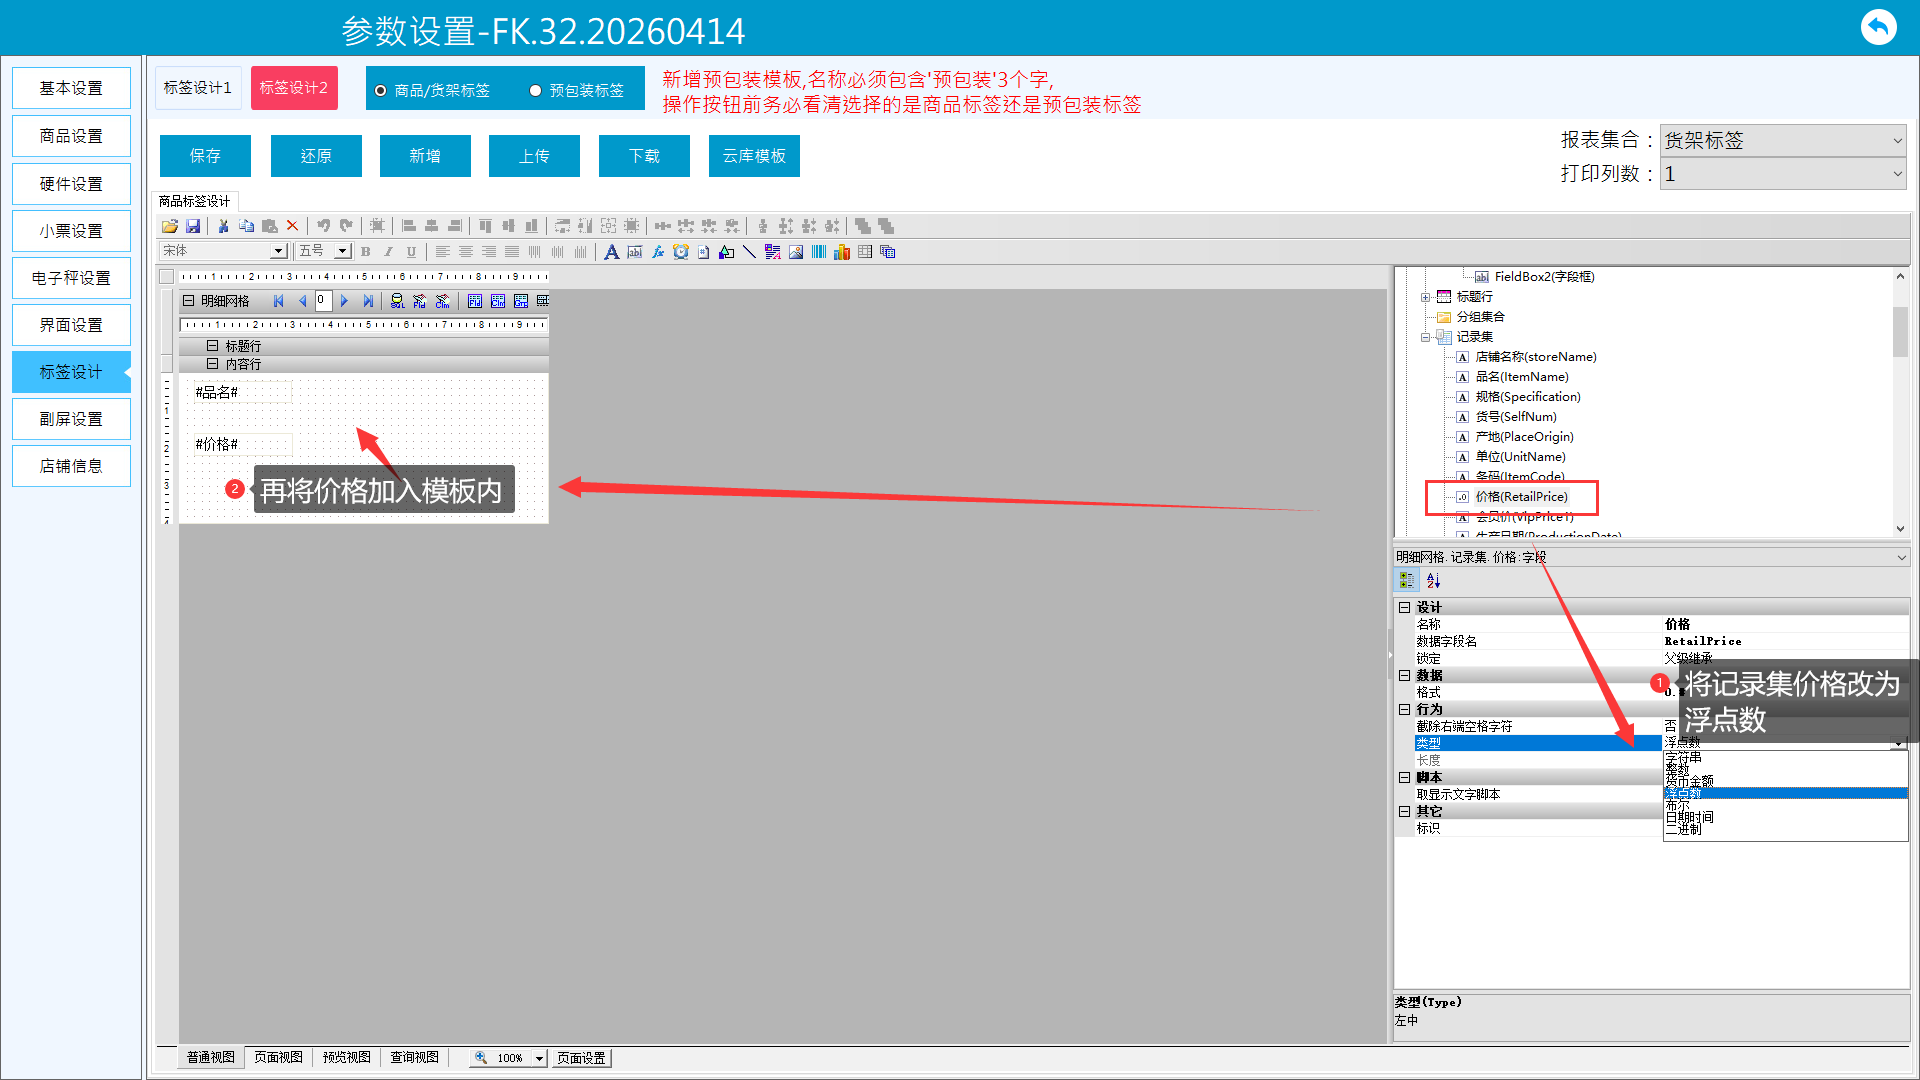Insert a line shape
1920x1080 pixels.
point(749,252)
